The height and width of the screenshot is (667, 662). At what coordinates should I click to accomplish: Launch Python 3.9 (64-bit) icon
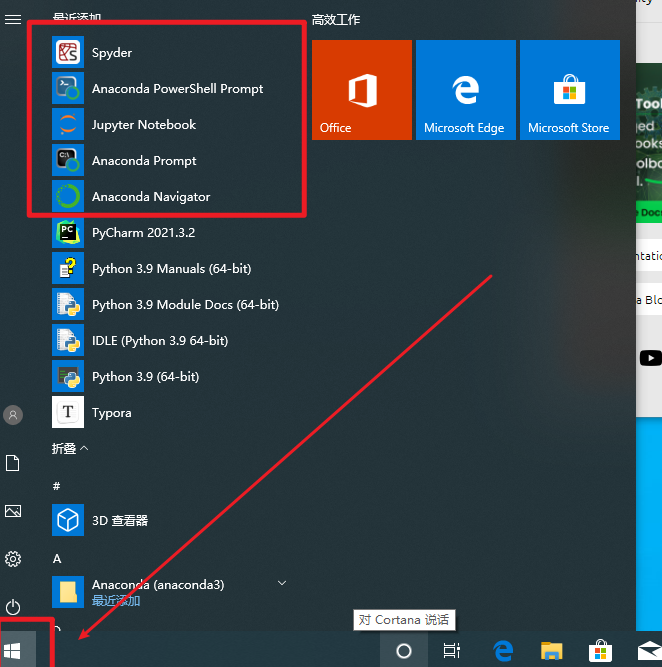tap(68, 376)
